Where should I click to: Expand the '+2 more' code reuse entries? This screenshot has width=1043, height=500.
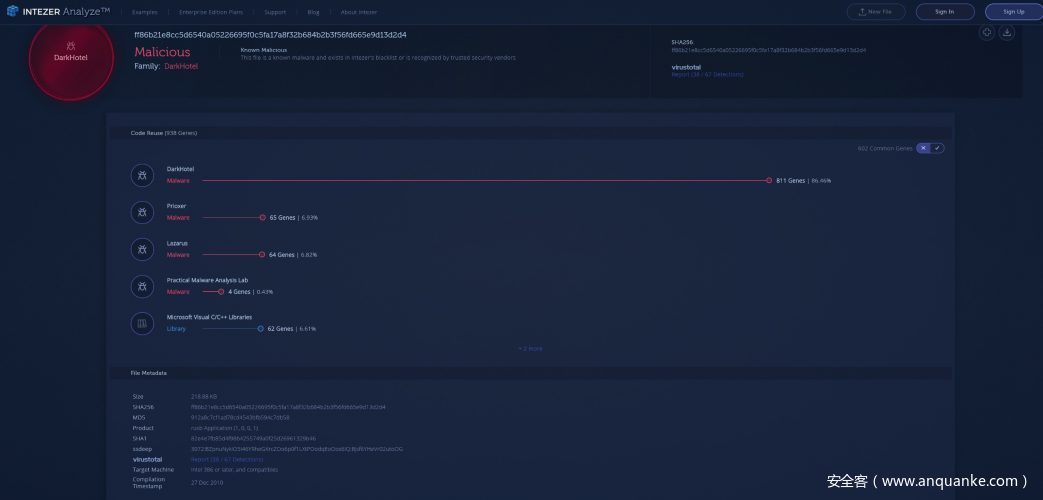click(530, 349)
